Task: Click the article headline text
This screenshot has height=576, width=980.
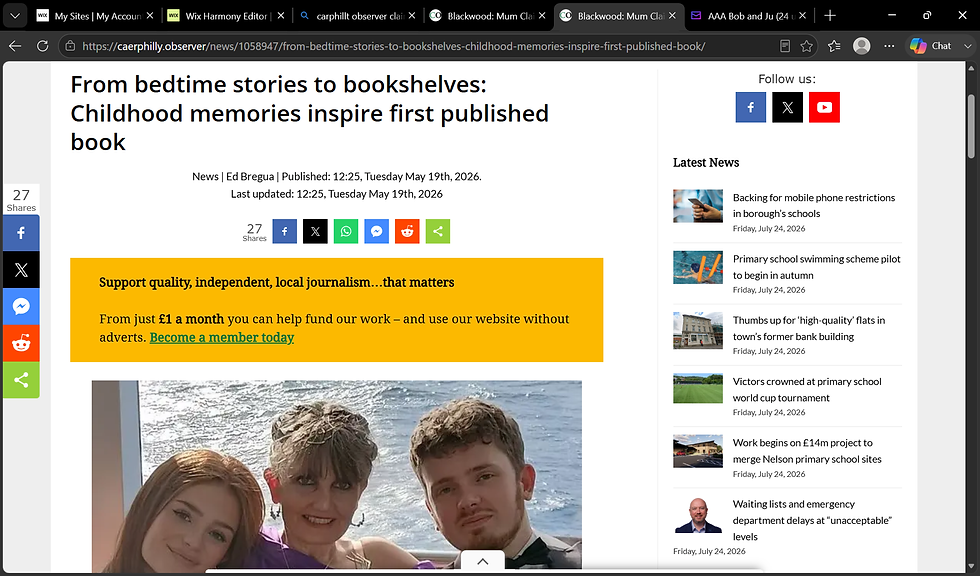Action: point(309,113)
